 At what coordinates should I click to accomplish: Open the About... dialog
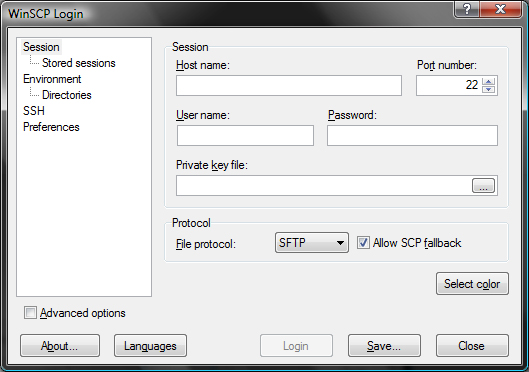[x=60, y=346]
